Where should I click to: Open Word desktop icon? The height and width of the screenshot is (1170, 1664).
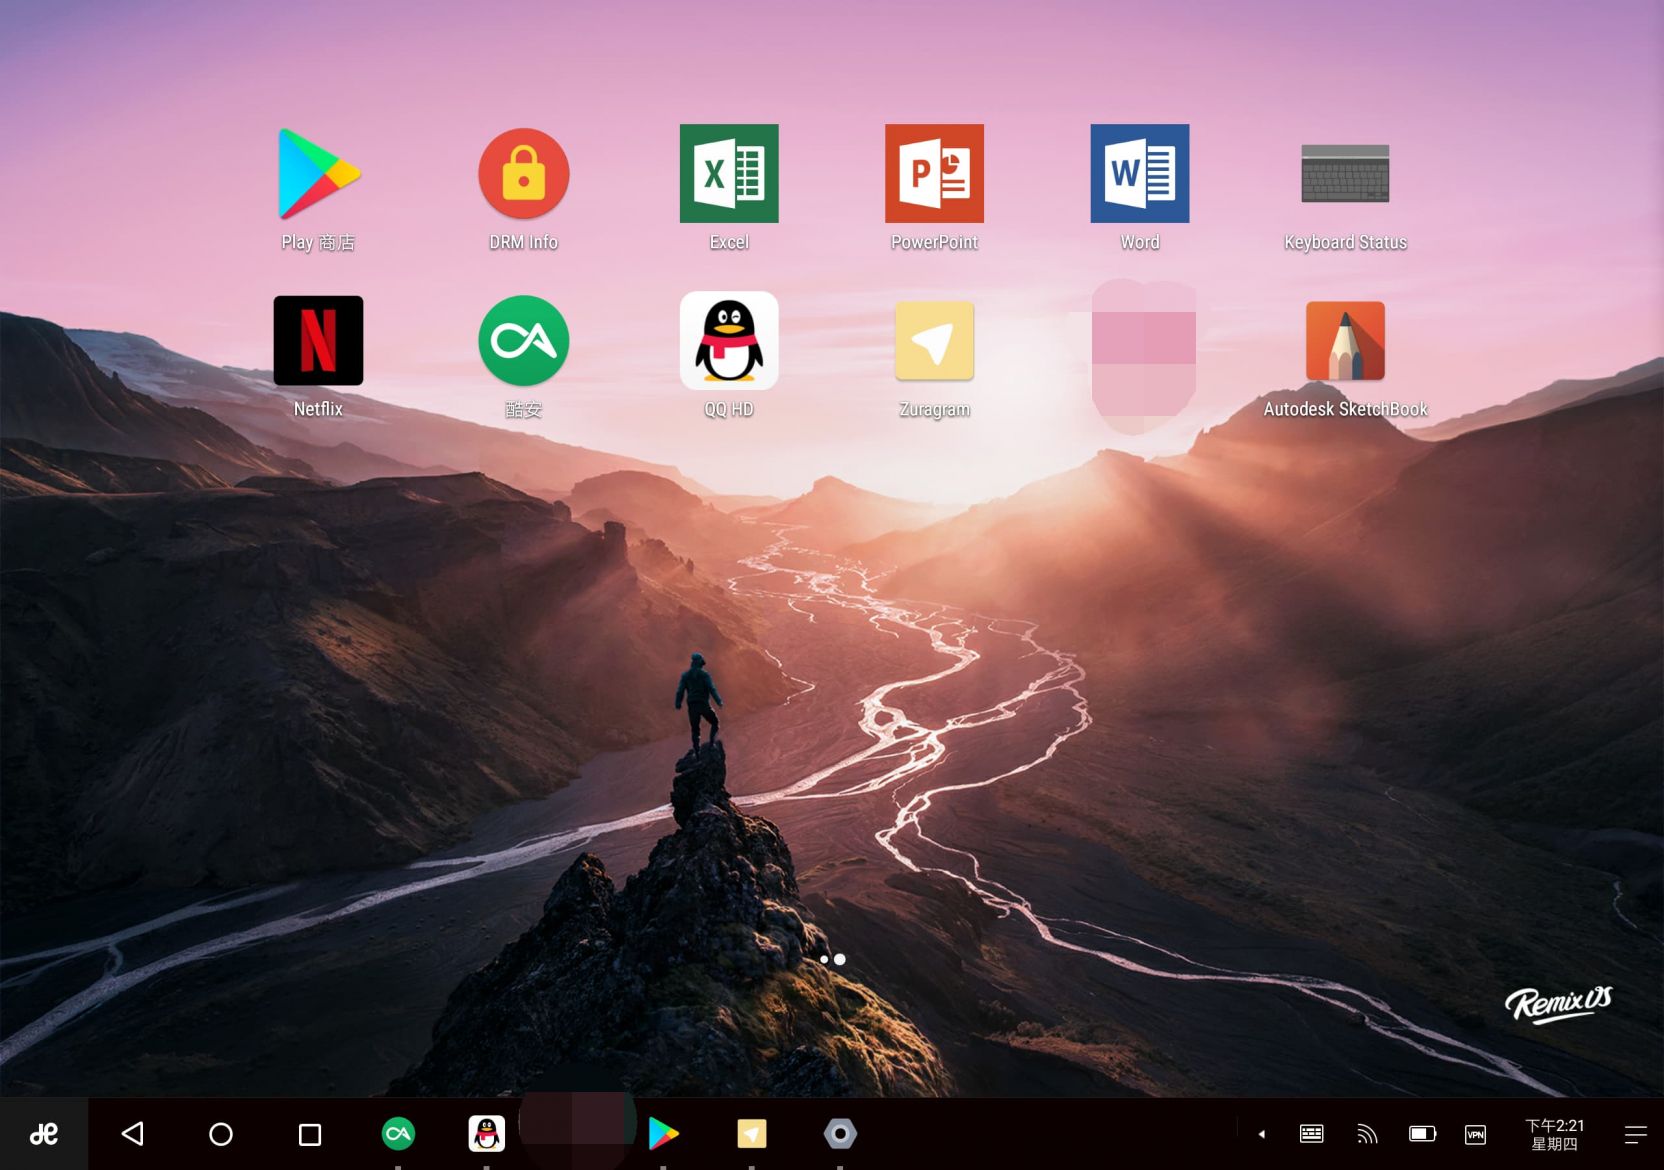(x=1140, y=174)
